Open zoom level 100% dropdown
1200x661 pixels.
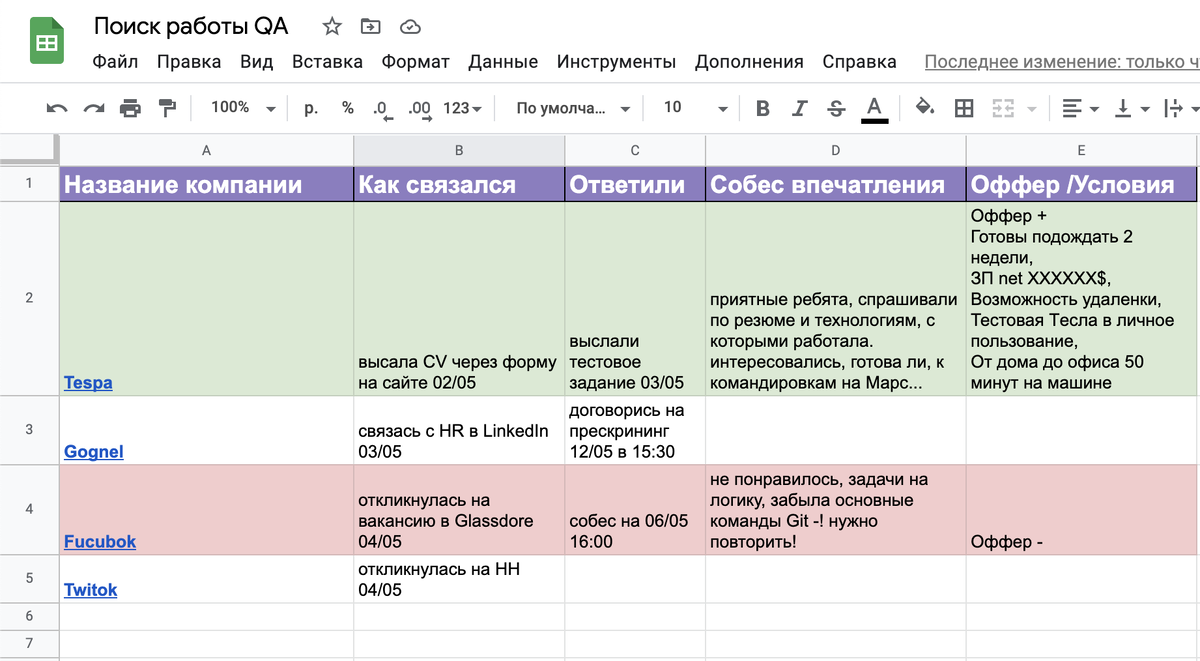coord(242,107)
